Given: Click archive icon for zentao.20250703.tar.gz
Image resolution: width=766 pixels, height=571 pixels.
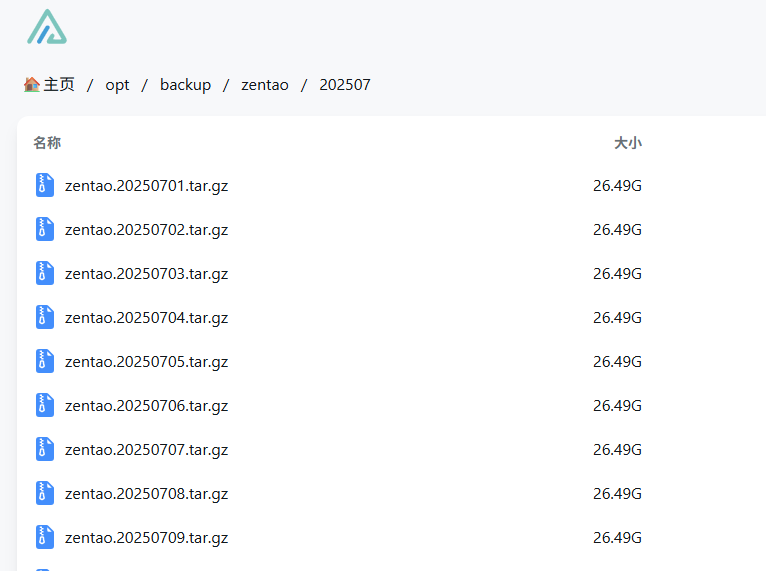Looking at the screenshot, I should pyautogui.click(x=44, y=273).
